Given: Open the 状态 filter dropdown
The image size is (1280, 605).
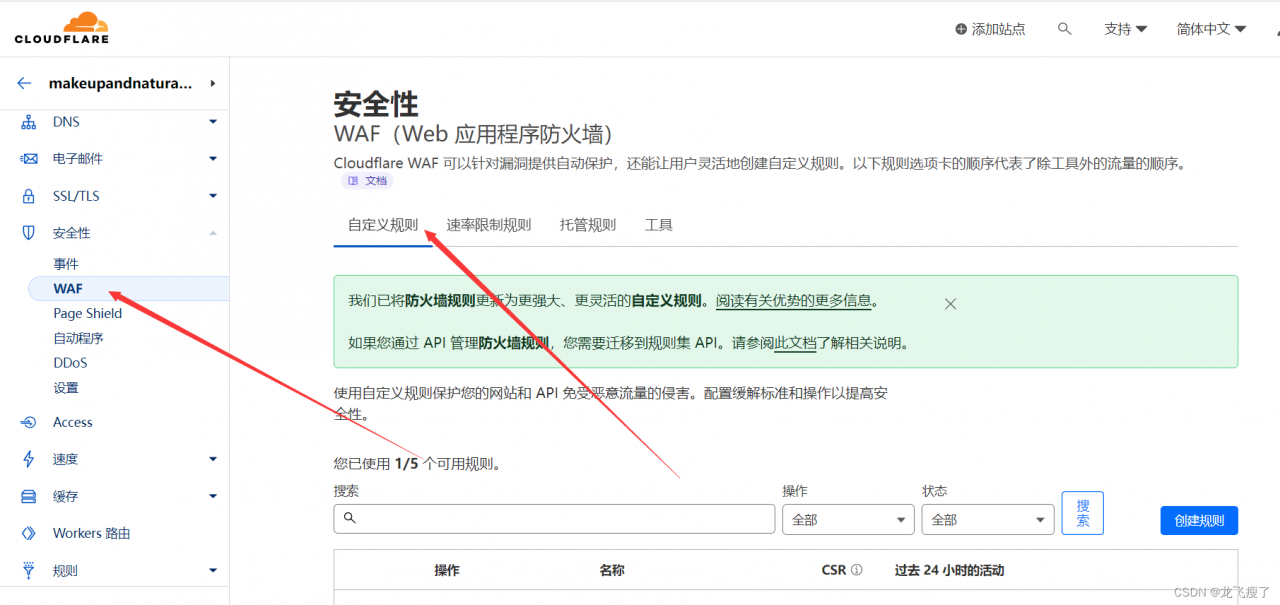Looking at the screenshot, I should coord(987,519).
